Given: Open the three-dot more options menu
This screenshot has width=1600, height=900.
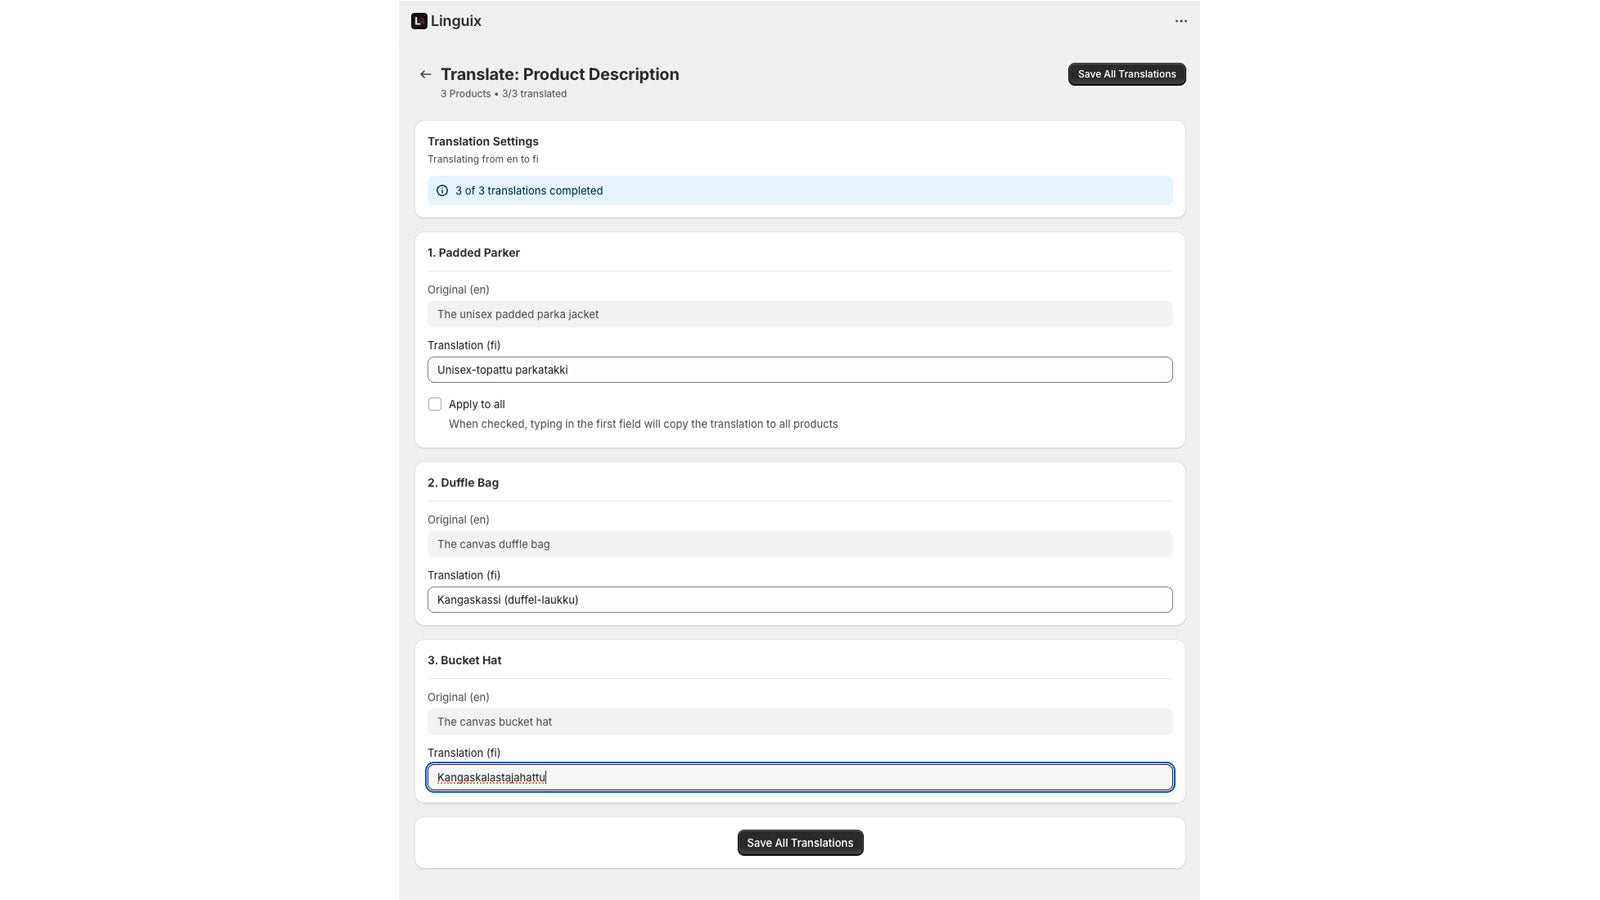Looking at the screenshot, I should (x=1181, y=21).
